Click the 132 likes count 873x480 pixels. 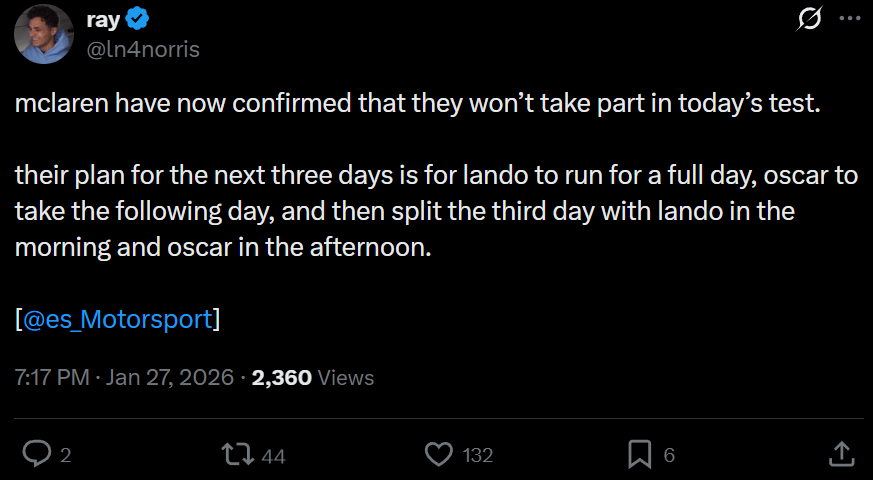point(478,456)
